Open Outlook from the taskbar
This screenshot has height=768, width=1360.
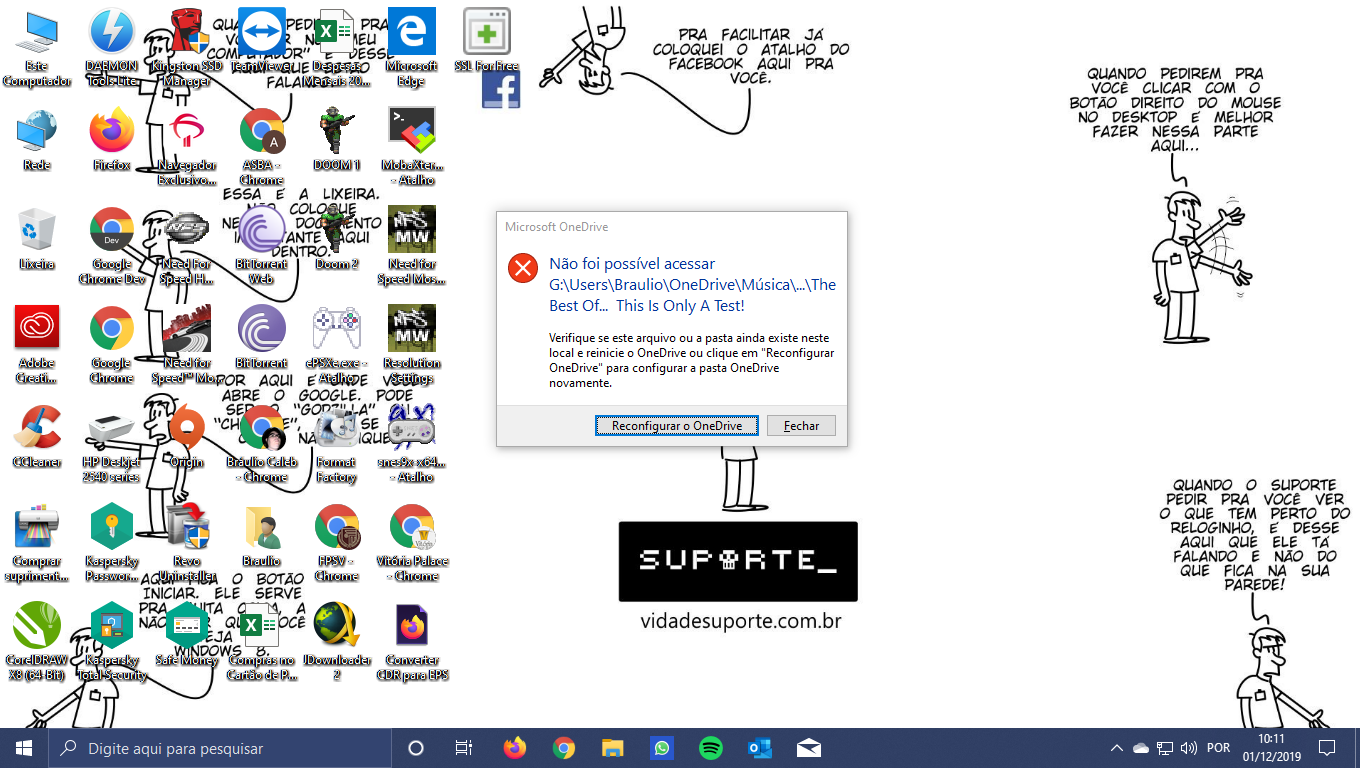tap(760, 748)
